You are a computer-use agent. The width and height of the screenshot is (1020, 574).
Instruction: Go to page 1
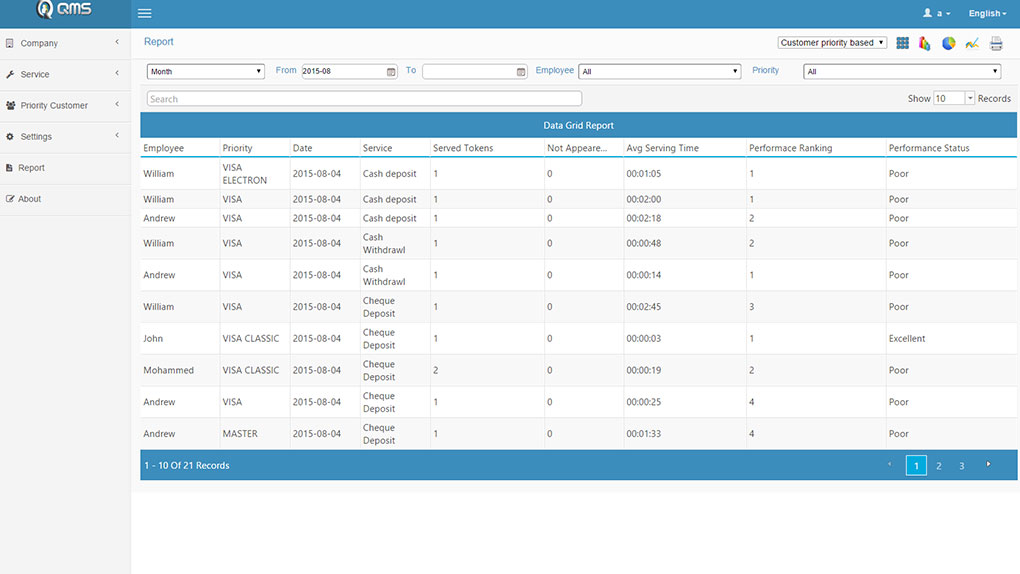pyautogui.click(x=916, y=465)
